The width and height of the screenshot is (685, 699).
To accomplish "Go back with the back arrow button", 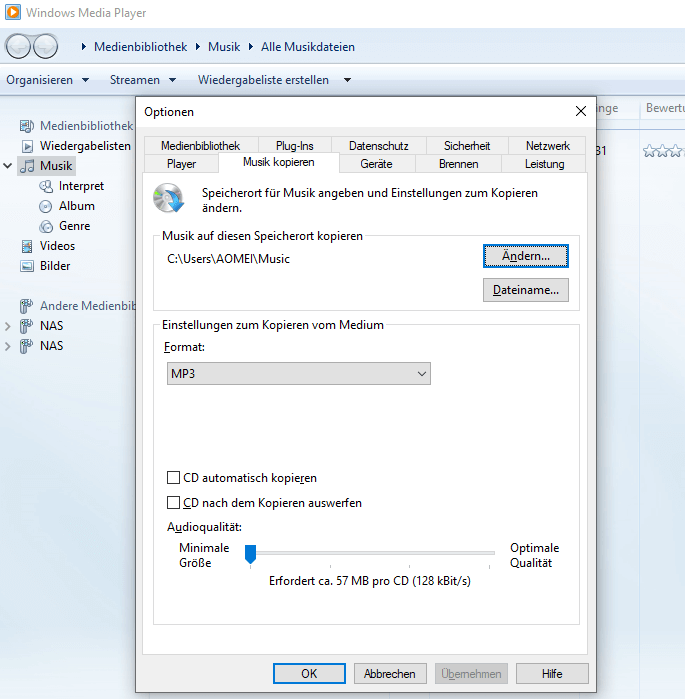I will [18, 46].
